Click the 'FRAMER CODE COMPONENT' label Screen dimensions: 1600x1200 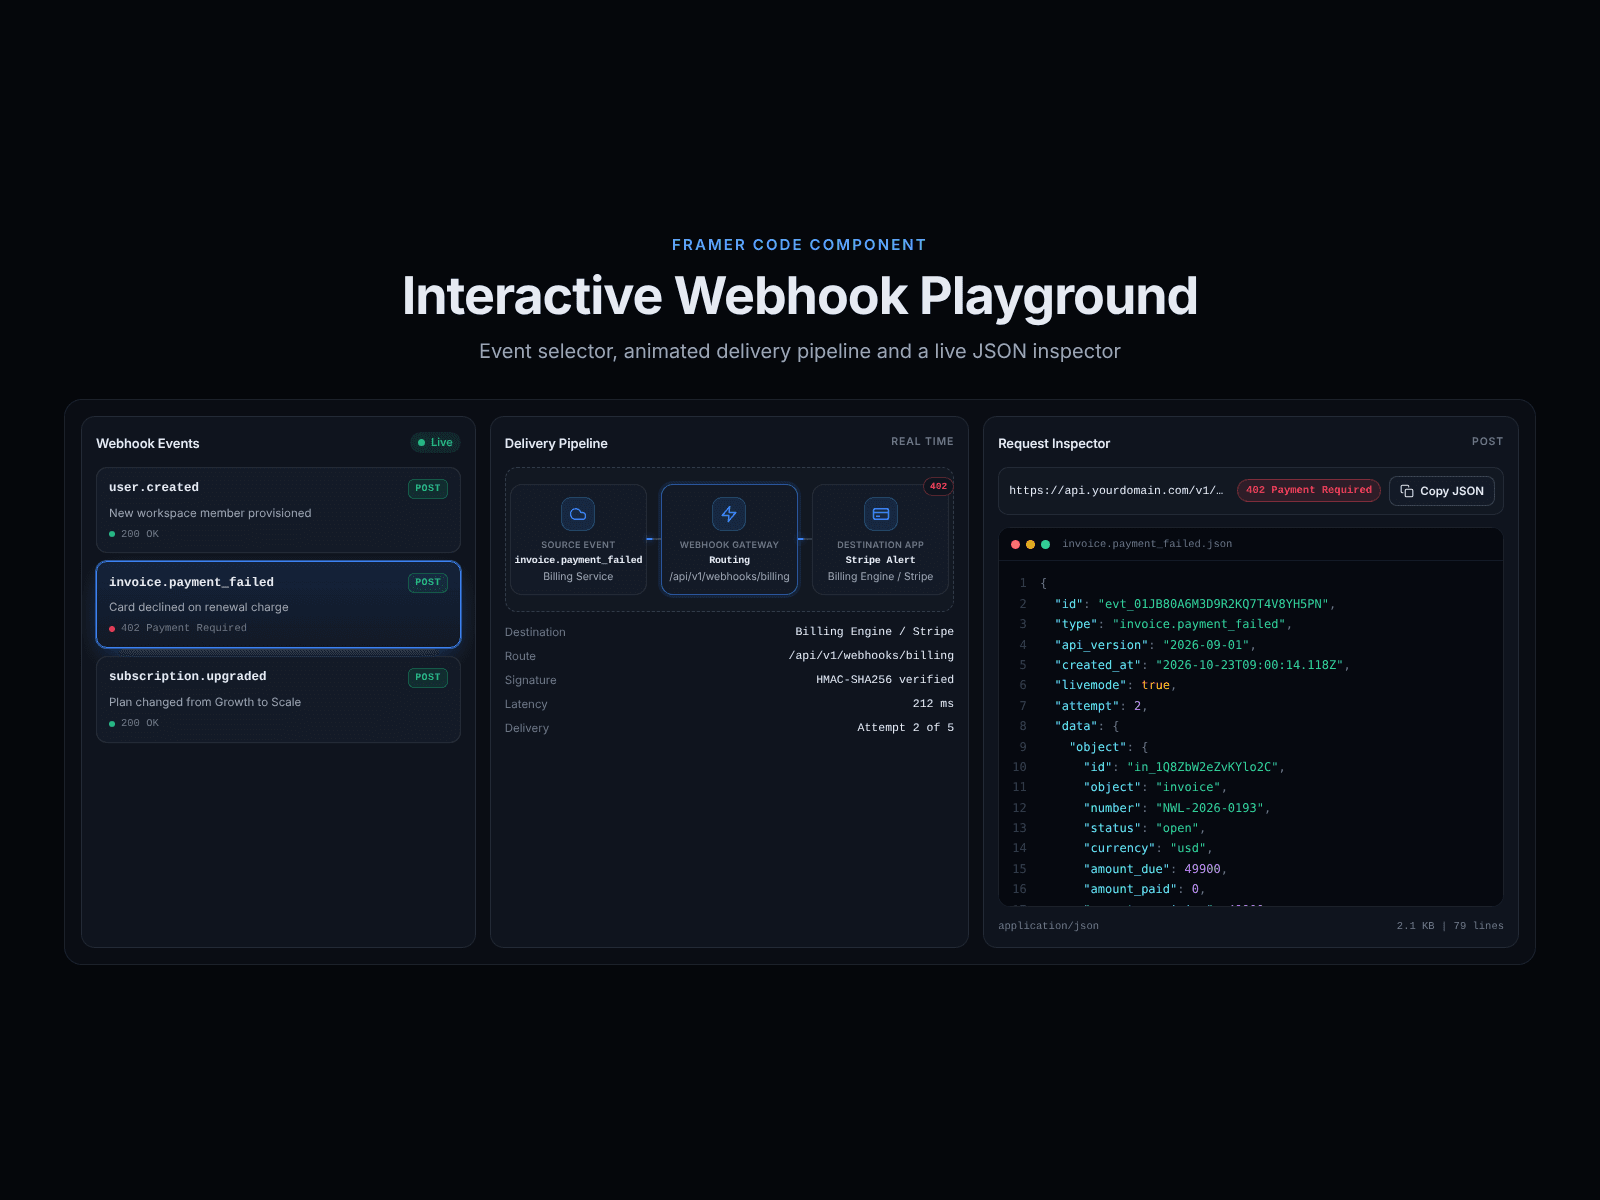click(x=799, y=245)
